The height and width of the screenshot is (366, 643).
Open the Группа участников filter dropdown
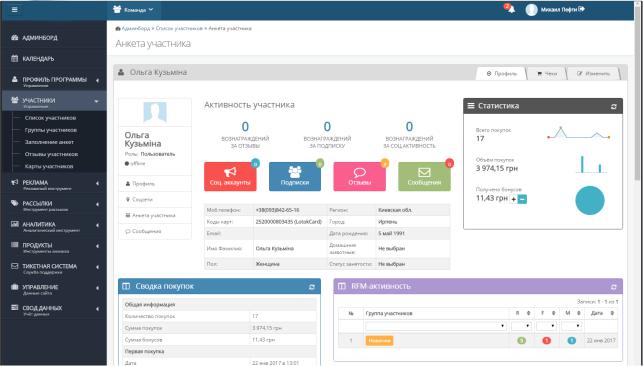coord(435,326)
